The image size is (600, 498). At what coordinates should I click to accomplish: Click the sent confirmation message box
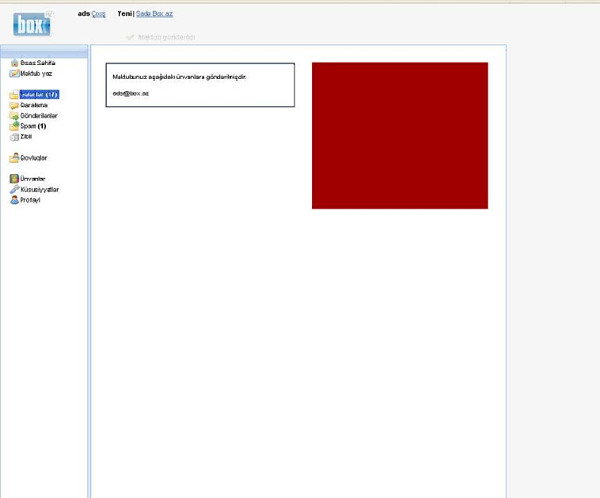click(x=200, y=84)
